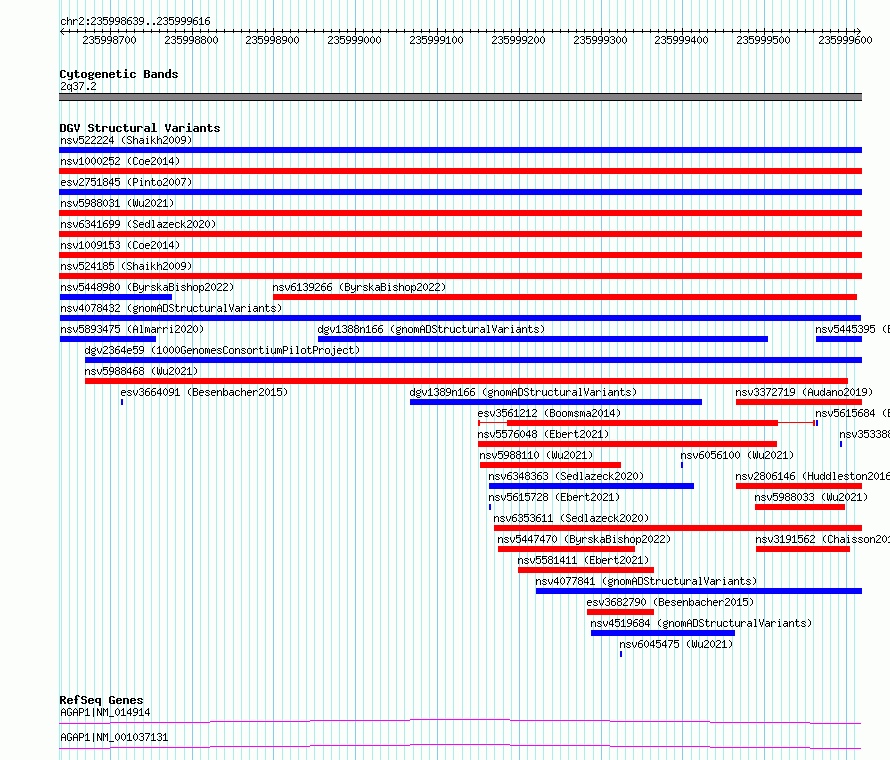
Task: Click ruler position 235999000
Action: click(354, 40)
